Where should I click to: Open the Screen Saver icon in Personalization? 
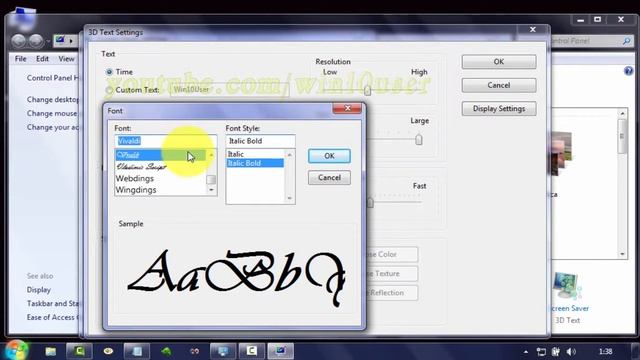point(568,287)
